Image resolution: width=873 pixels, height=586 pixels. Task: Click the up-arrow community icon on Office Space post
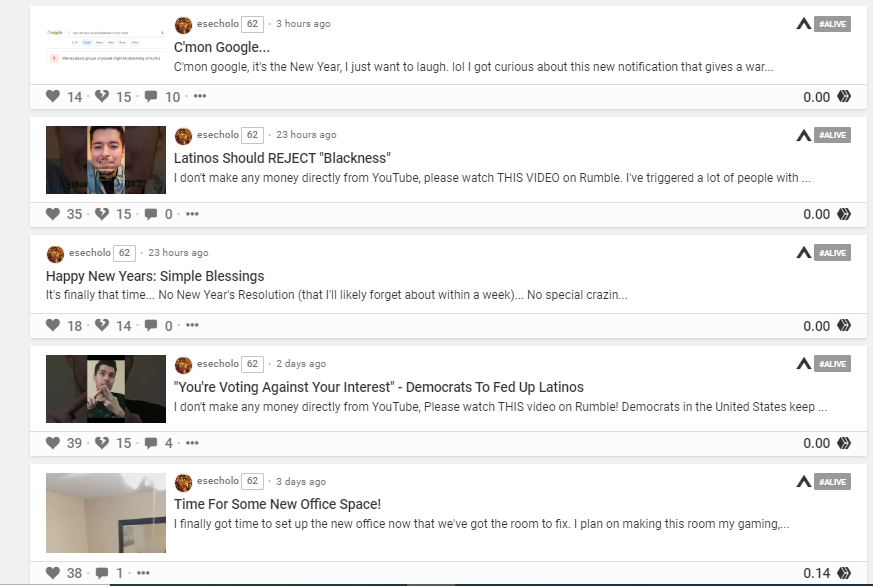(x=803, y=481)
